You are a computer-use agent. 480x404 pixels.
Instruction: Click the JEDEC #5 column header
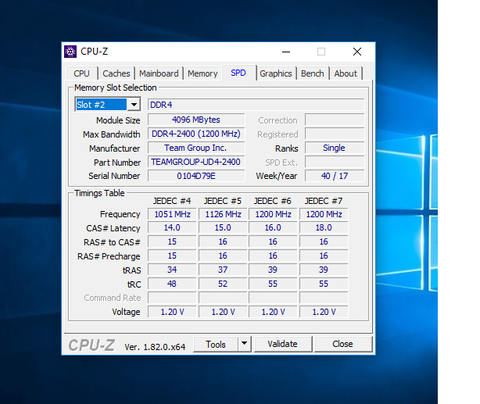pos(223,201)
